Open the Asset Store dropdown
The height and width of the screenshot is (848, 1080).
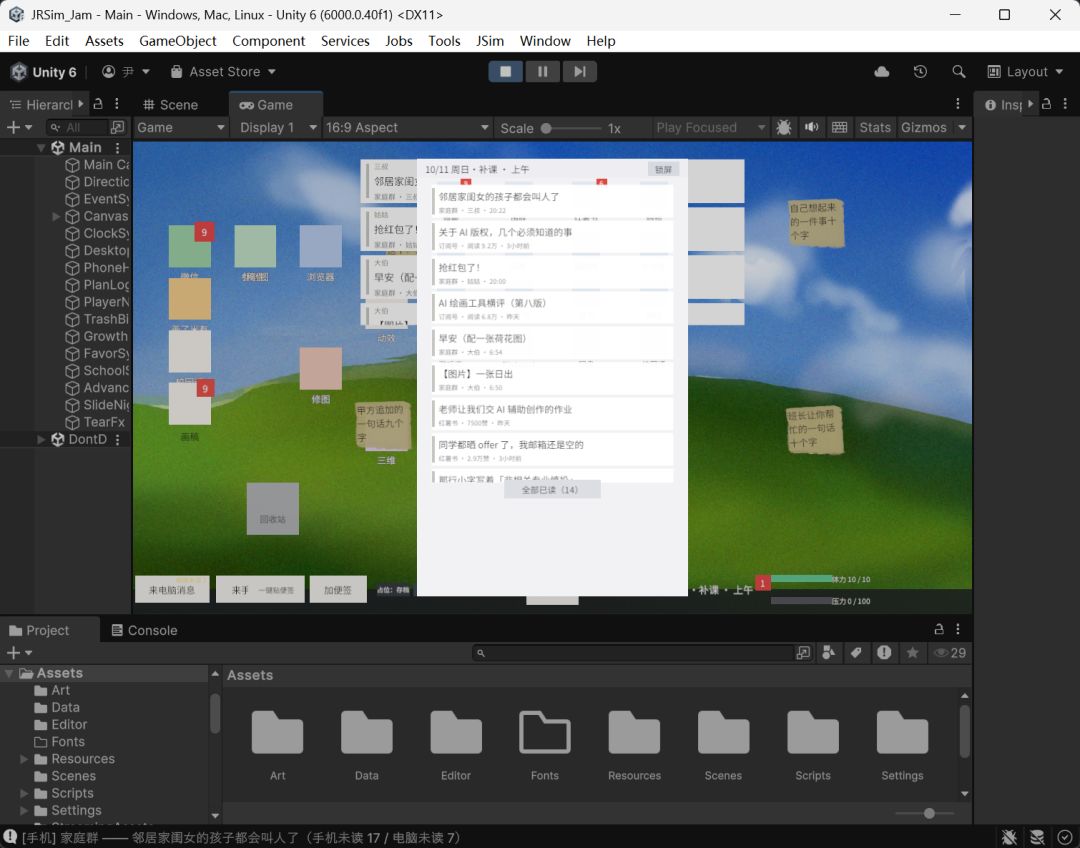223,72
